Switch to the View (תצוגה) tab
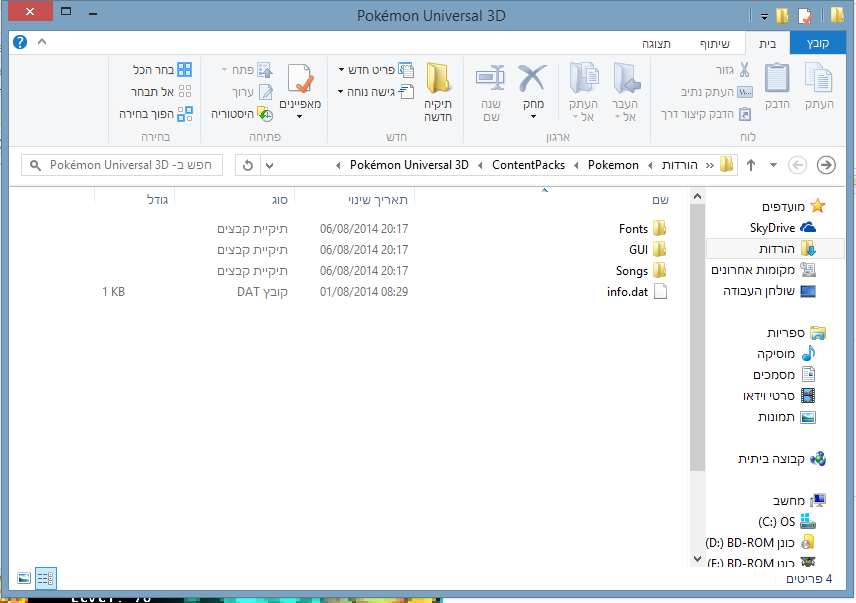The image size is (856, 603). (x=656, y=44)
